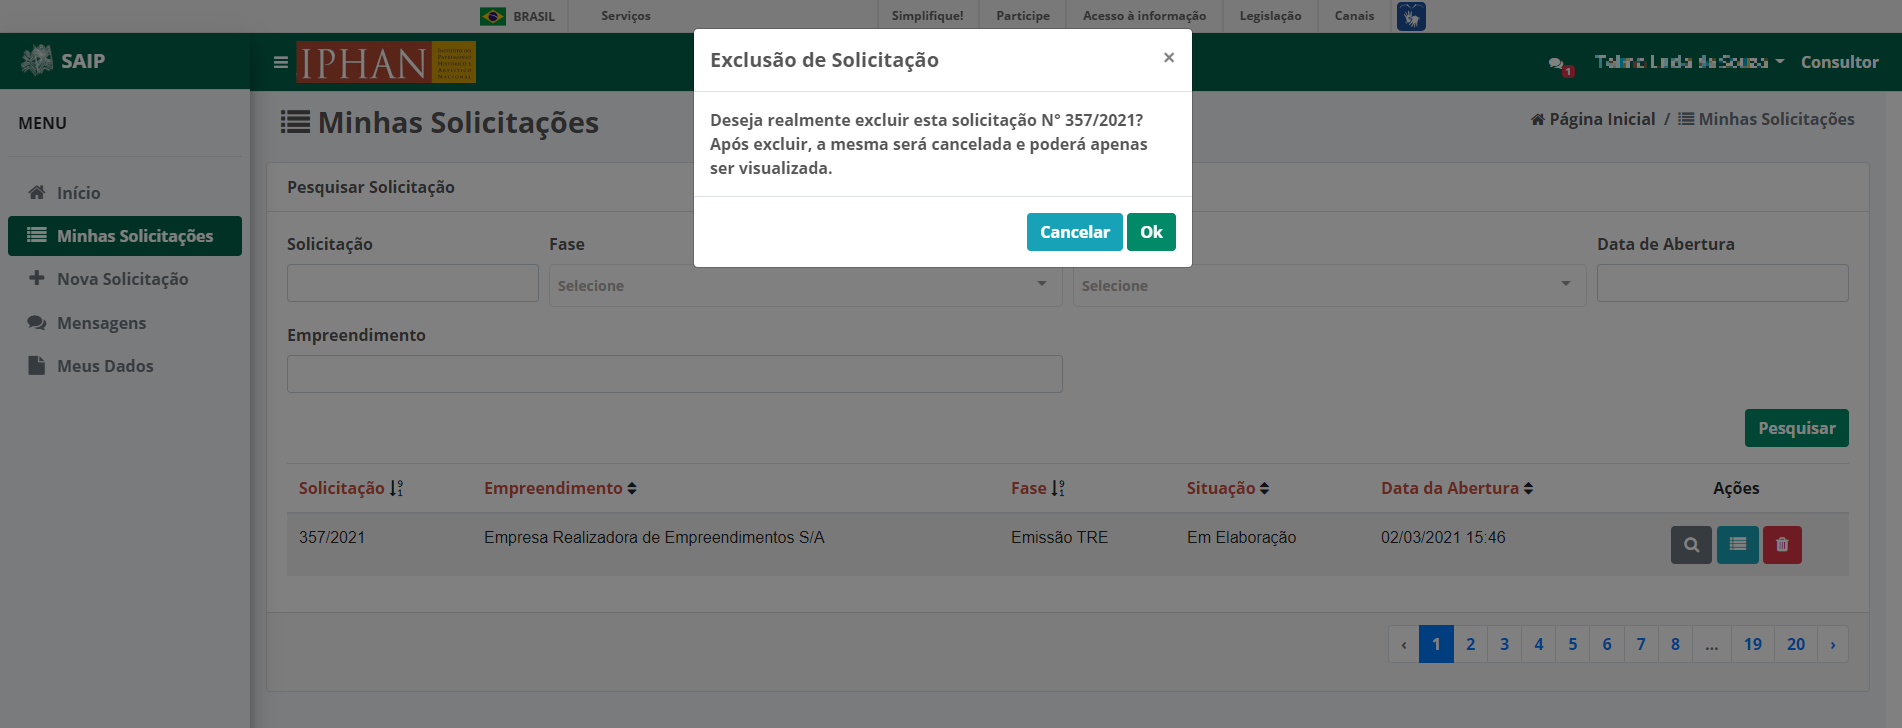The width and height of the screenshot is (1902, 728).
Task: View request 357/2021 with magnifier icon
Action: coord(1691,545)
